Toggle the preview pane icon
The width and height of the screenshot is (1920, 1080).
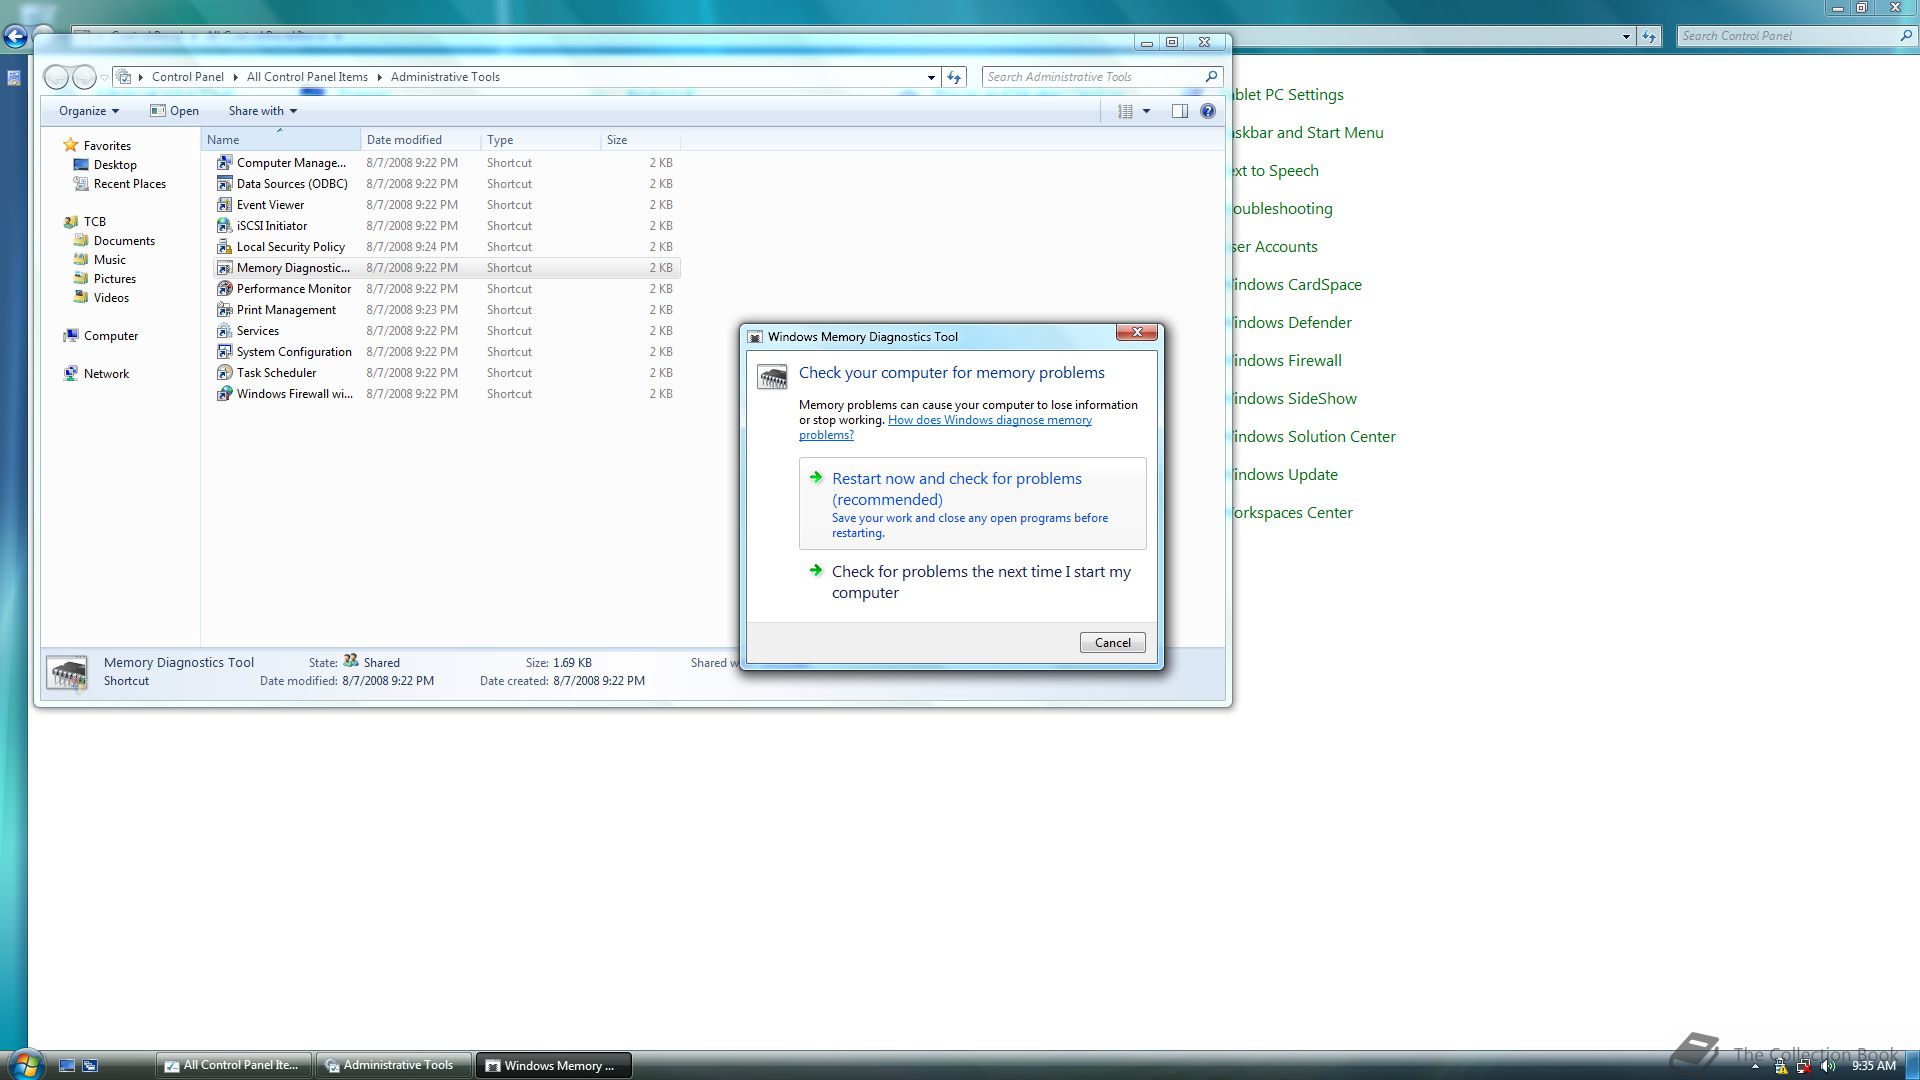(x=1180, y=111)
